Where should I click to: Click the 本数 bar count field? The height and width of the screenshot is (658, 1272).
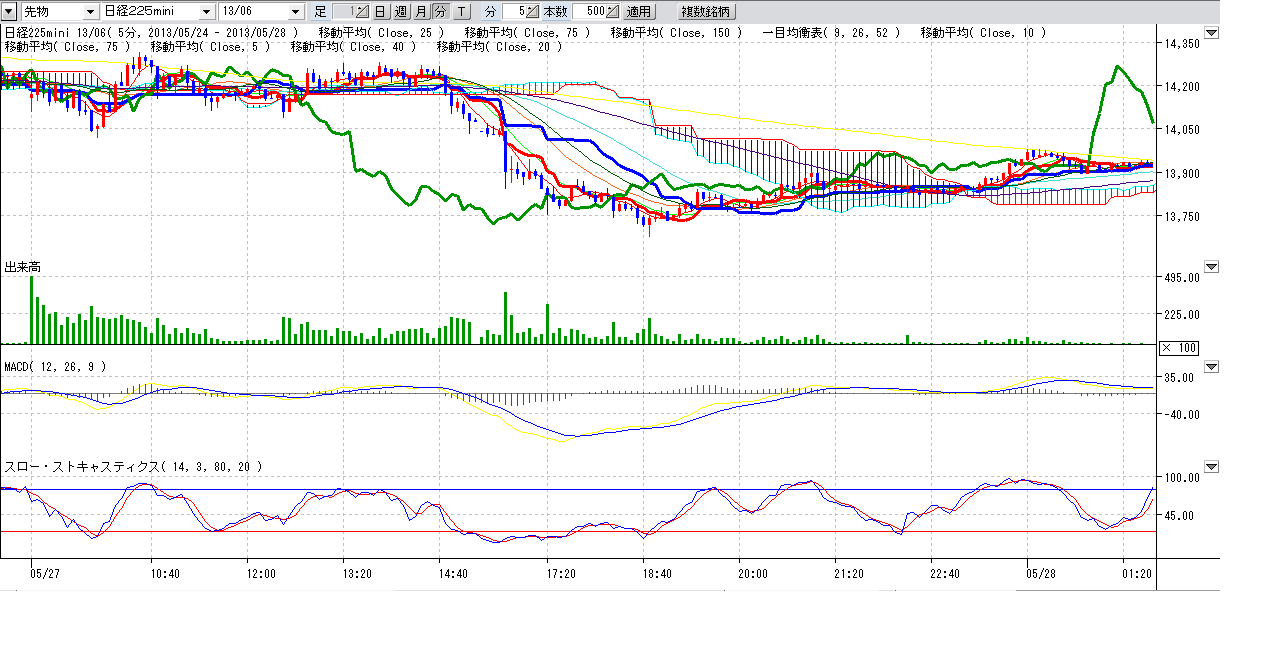coord(590,12)
